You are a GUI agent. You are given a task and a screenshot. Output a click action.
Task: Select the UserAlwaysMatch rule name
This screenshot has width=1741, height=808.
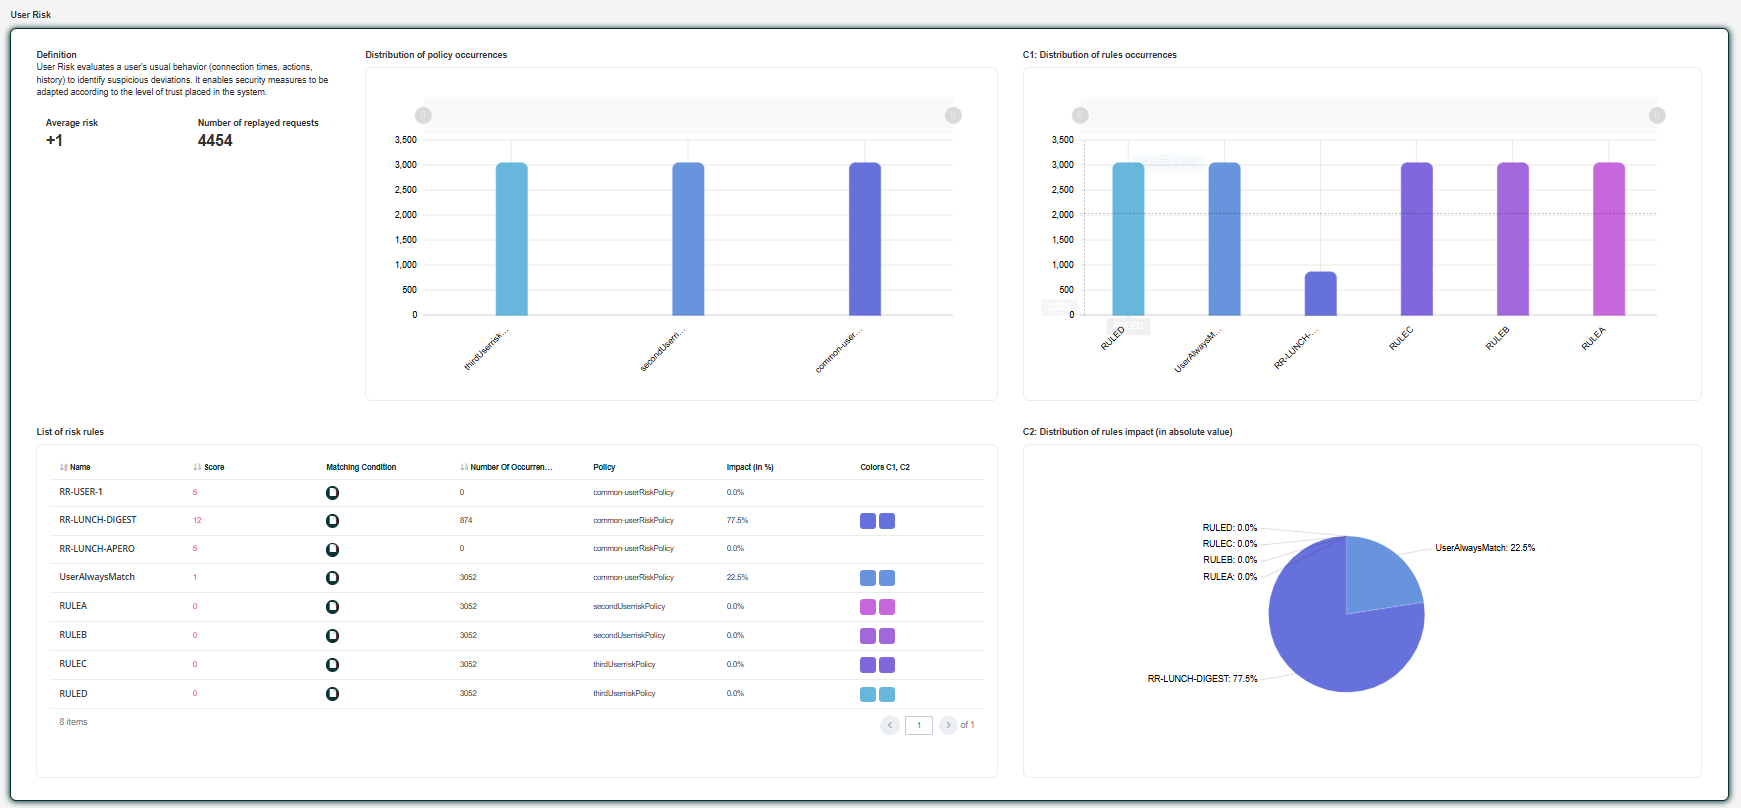point(97,577)
